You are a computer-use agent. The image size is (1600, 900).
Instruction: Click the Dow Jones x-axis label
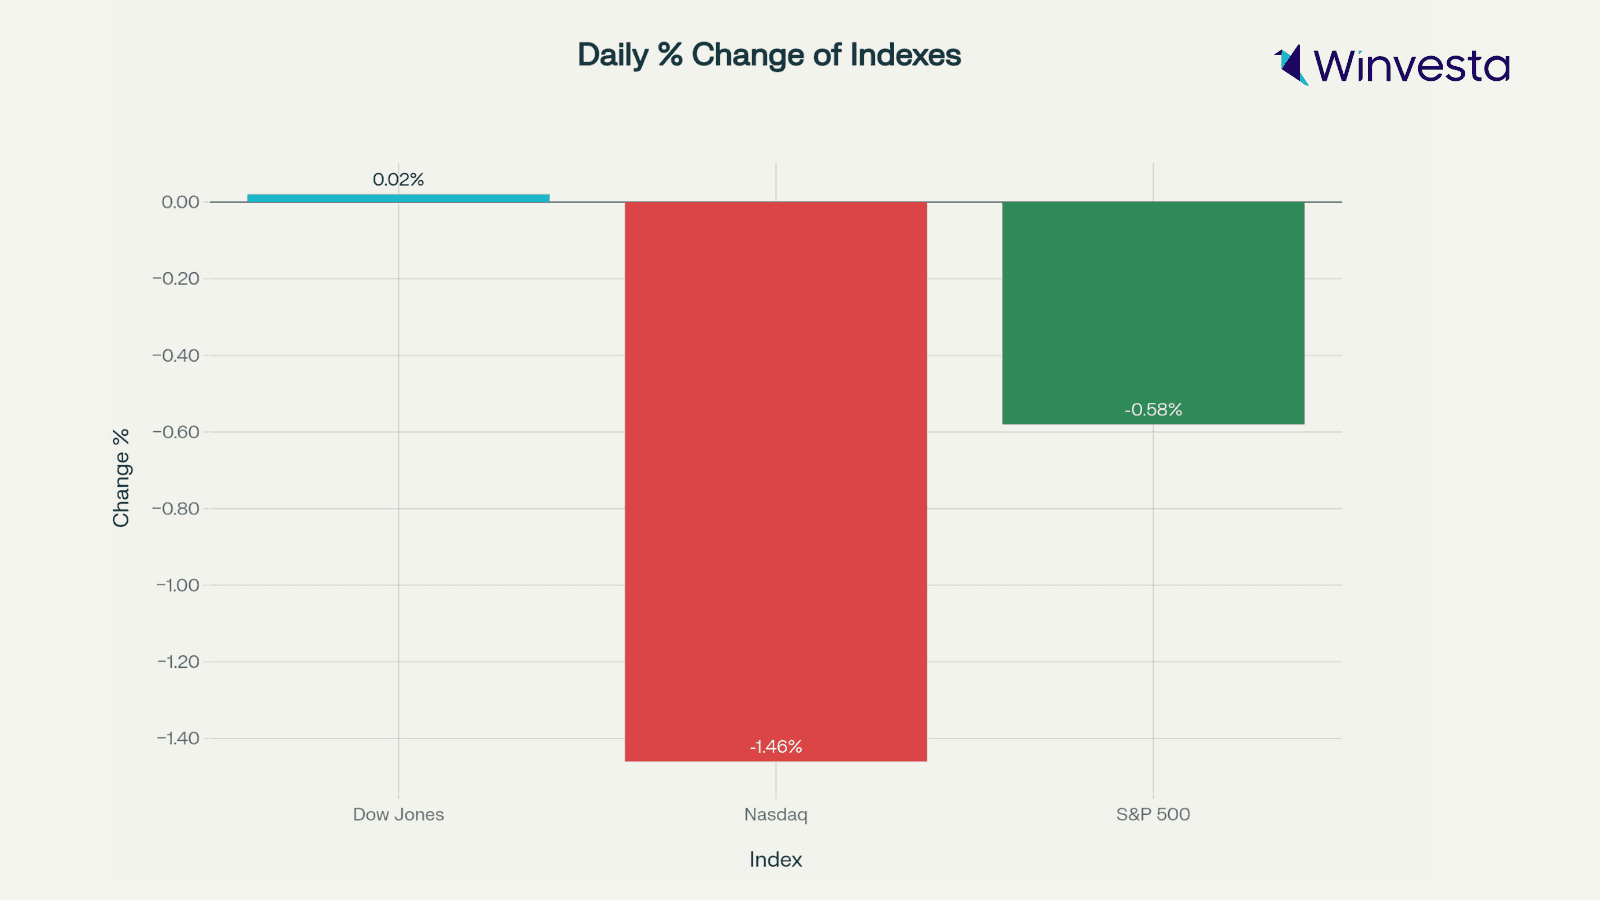(x=398, y=814)
